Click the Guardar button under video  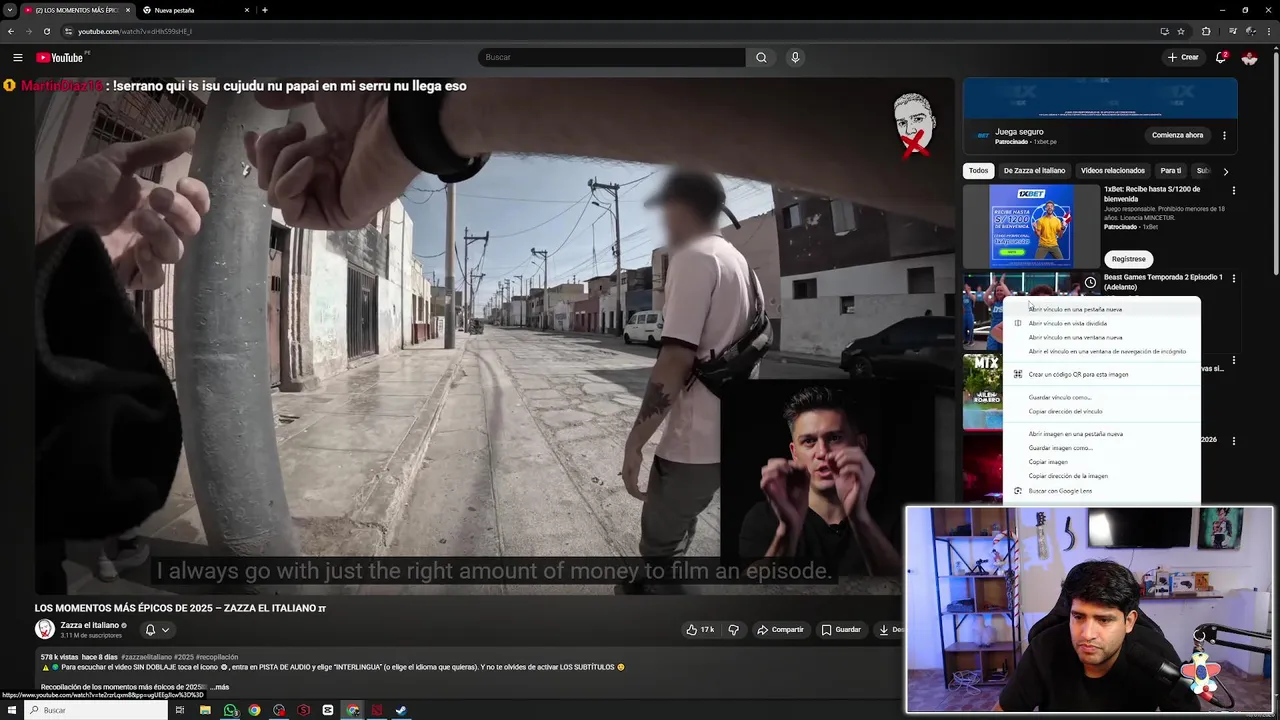(840, 630)
